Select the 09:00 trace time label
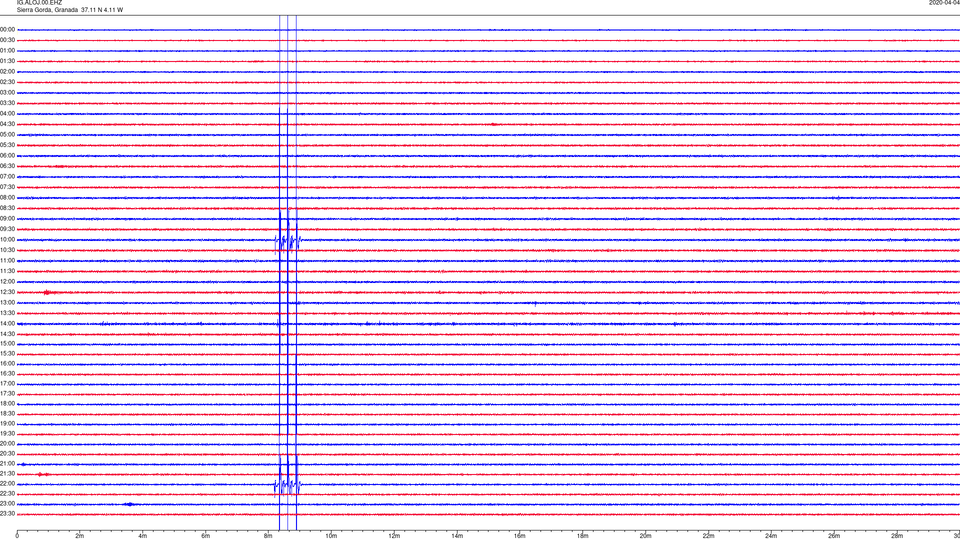Screen dimensions: 960x540 7,219
